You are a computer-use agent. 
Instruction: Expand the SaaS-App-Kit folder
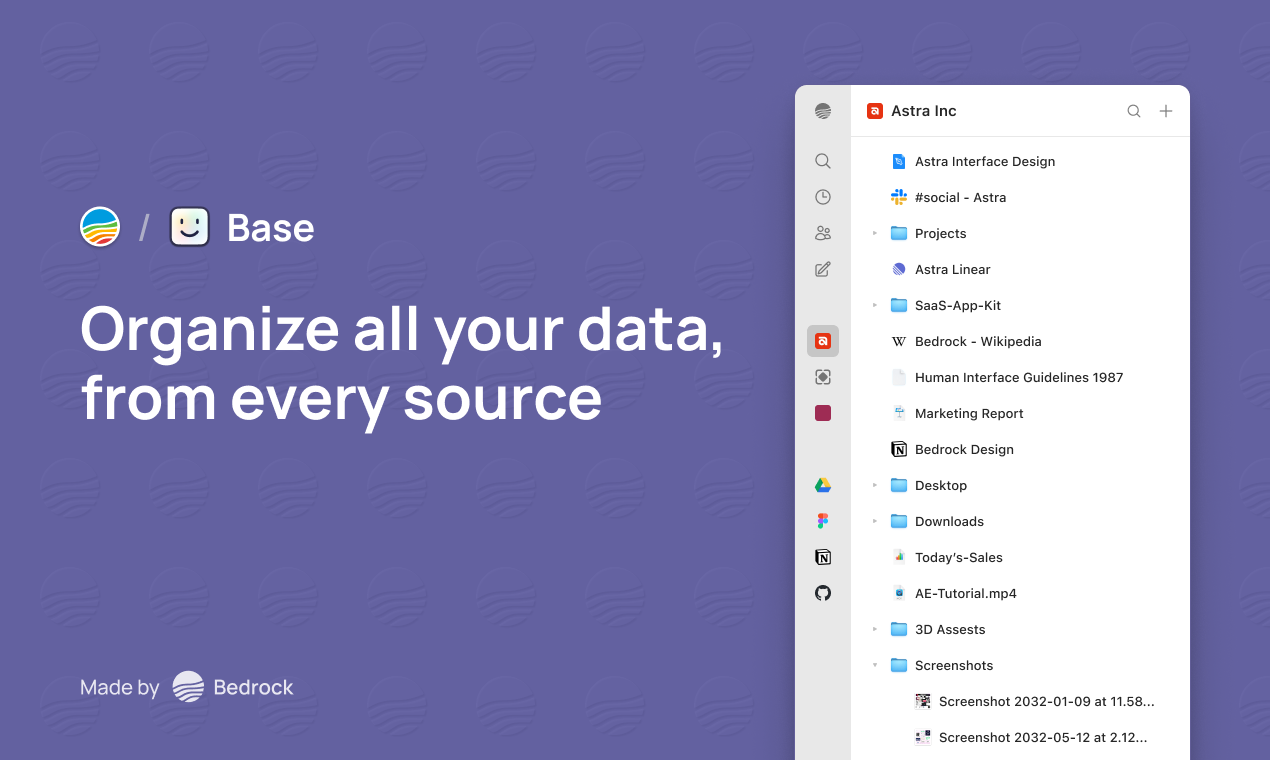pyautogui.click(x=875, y=305)
